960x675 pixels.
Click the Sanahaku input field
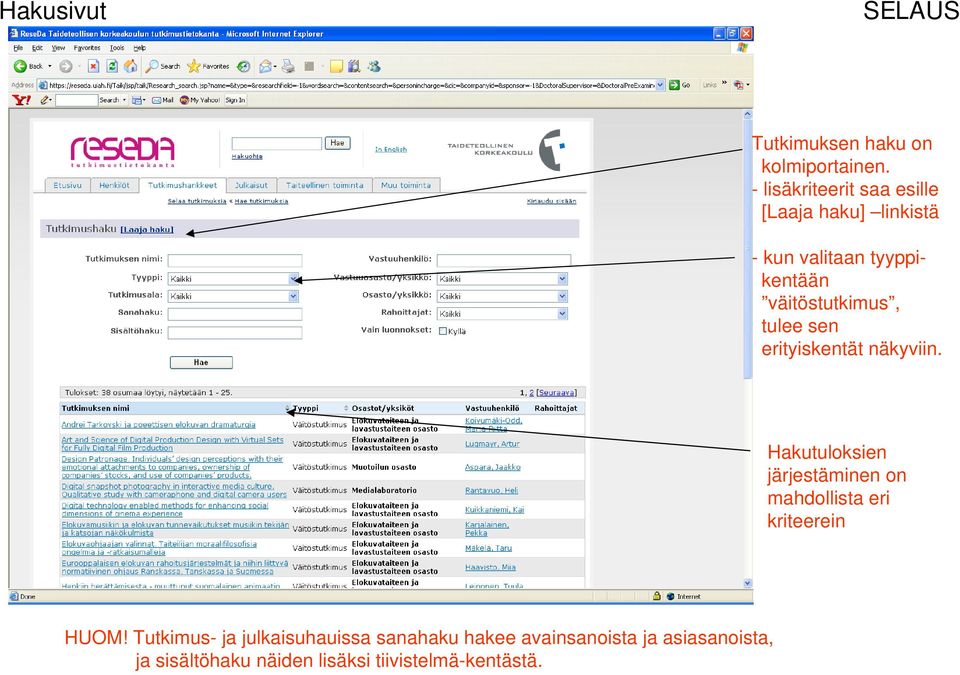[x=234, y=314]
